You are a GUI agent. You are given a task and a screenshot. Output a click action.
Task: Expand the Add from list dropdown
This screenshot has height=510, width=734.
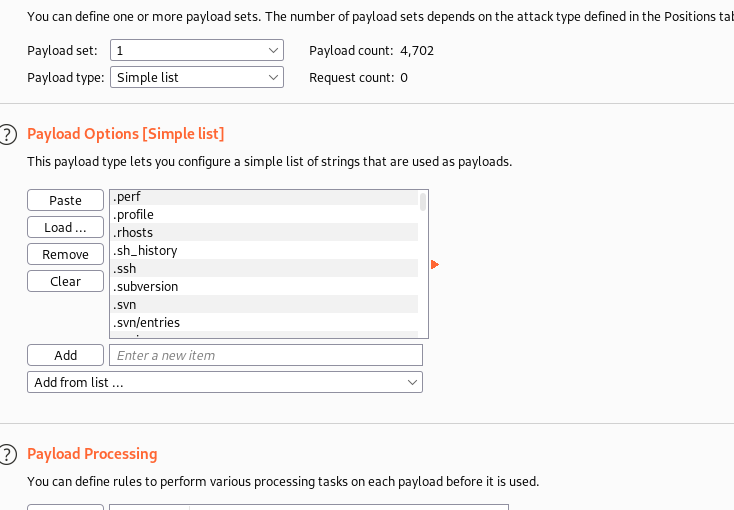point(224,382)
